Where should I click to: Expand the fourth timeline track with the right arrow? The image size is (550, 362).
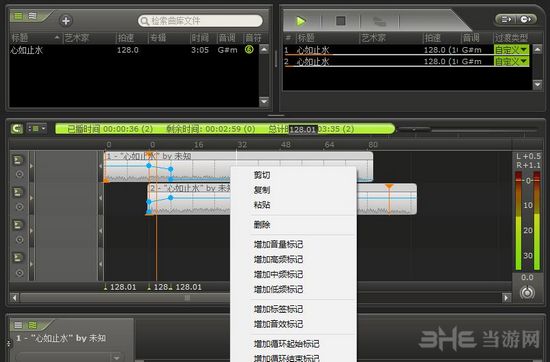[31, 264]
